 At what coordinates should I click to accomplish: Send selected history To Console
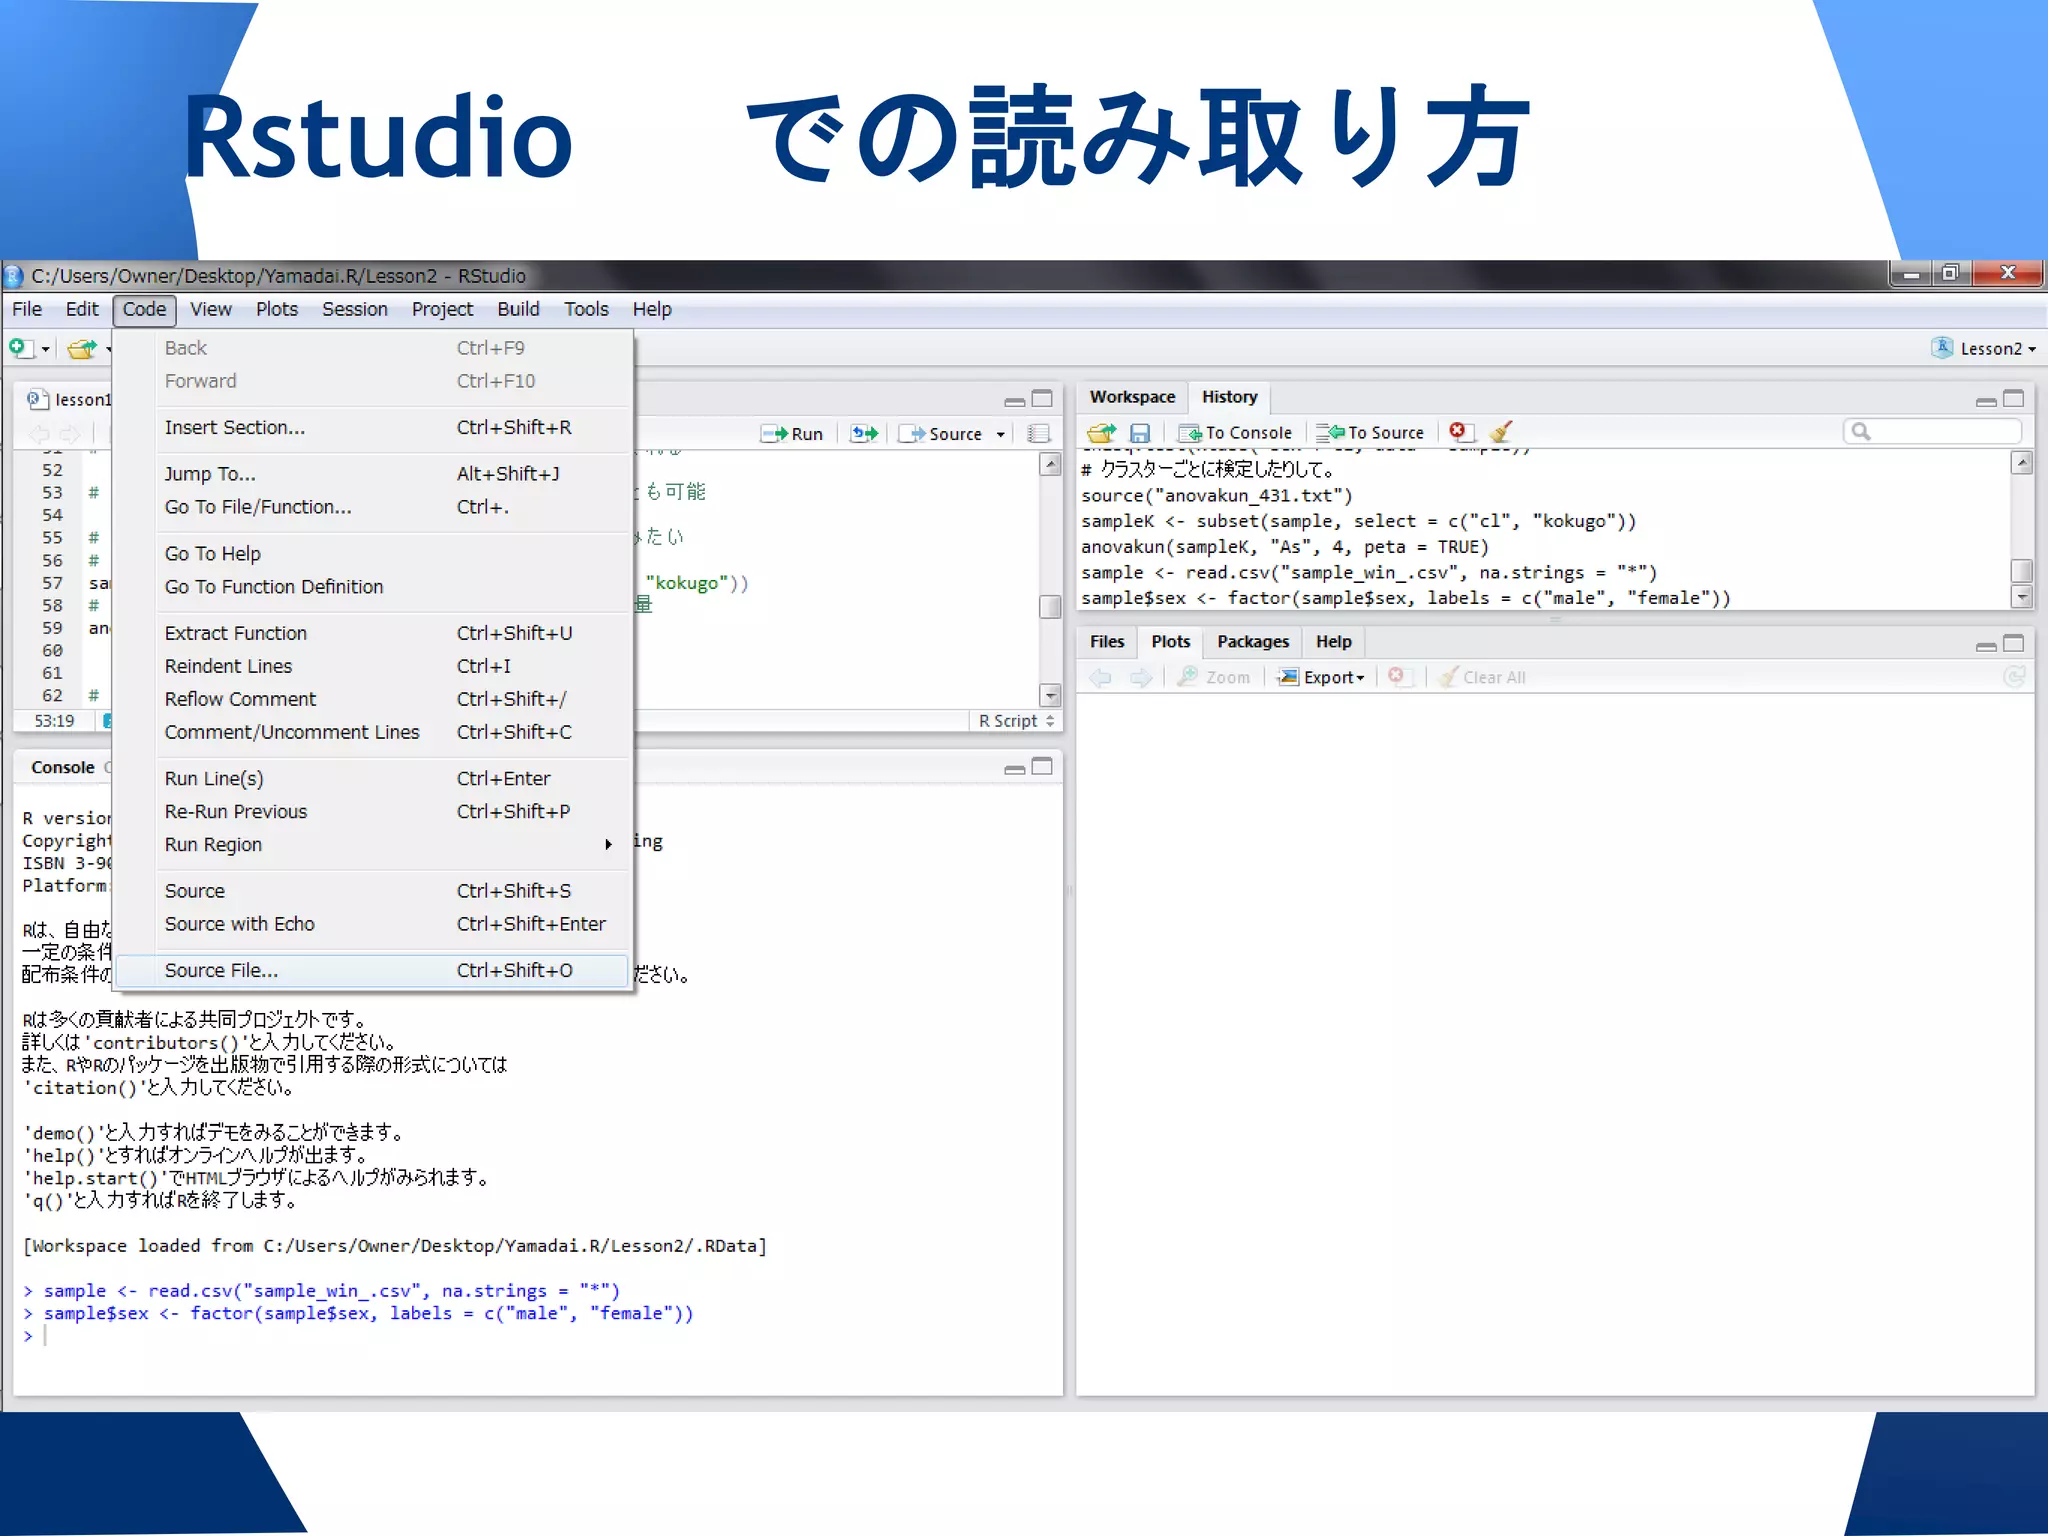coord(1235,432)
